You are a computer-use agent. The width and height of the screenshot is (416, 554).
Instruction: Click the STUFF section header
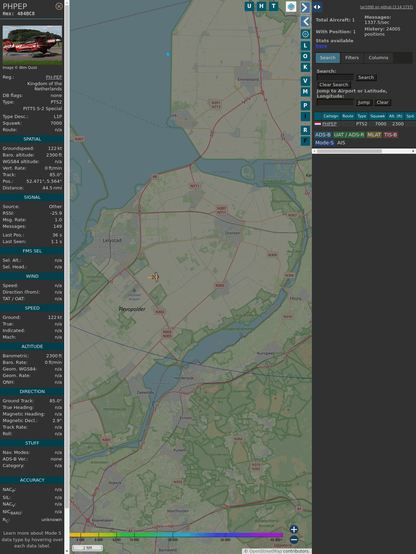tap(32, 443)
